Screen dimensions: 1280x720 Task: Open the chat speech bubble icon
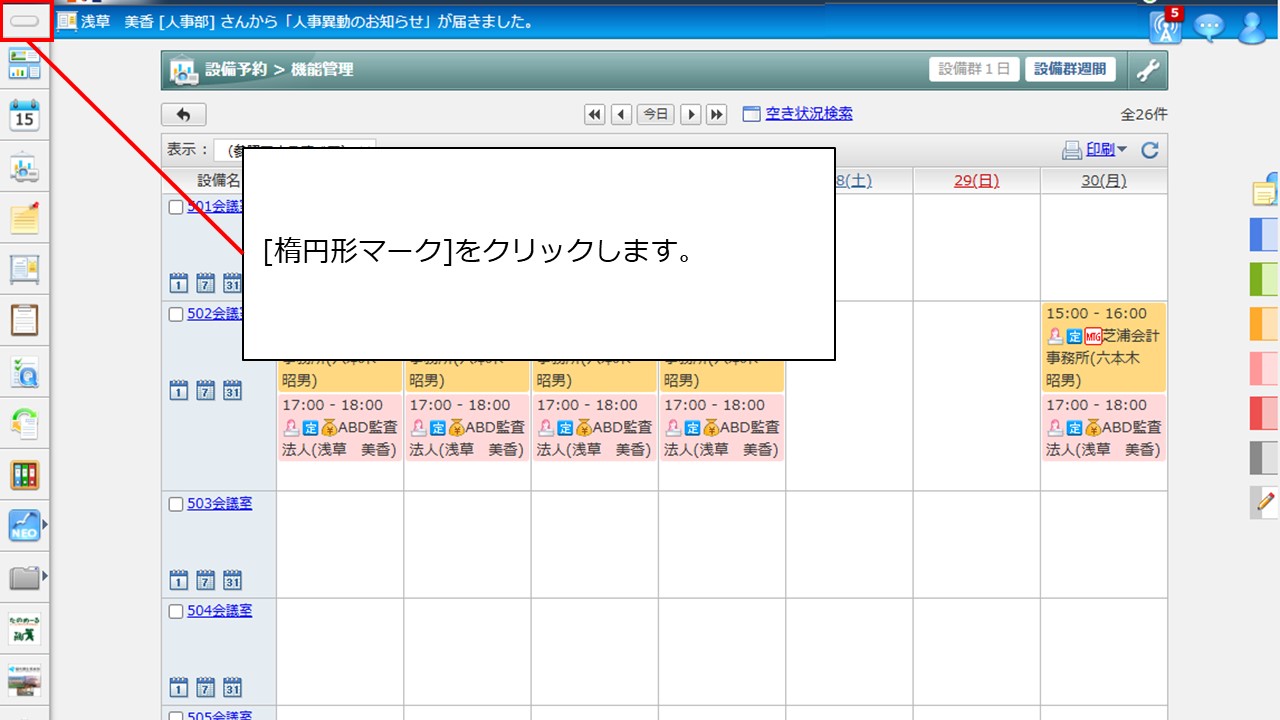tap(1209, 27)
